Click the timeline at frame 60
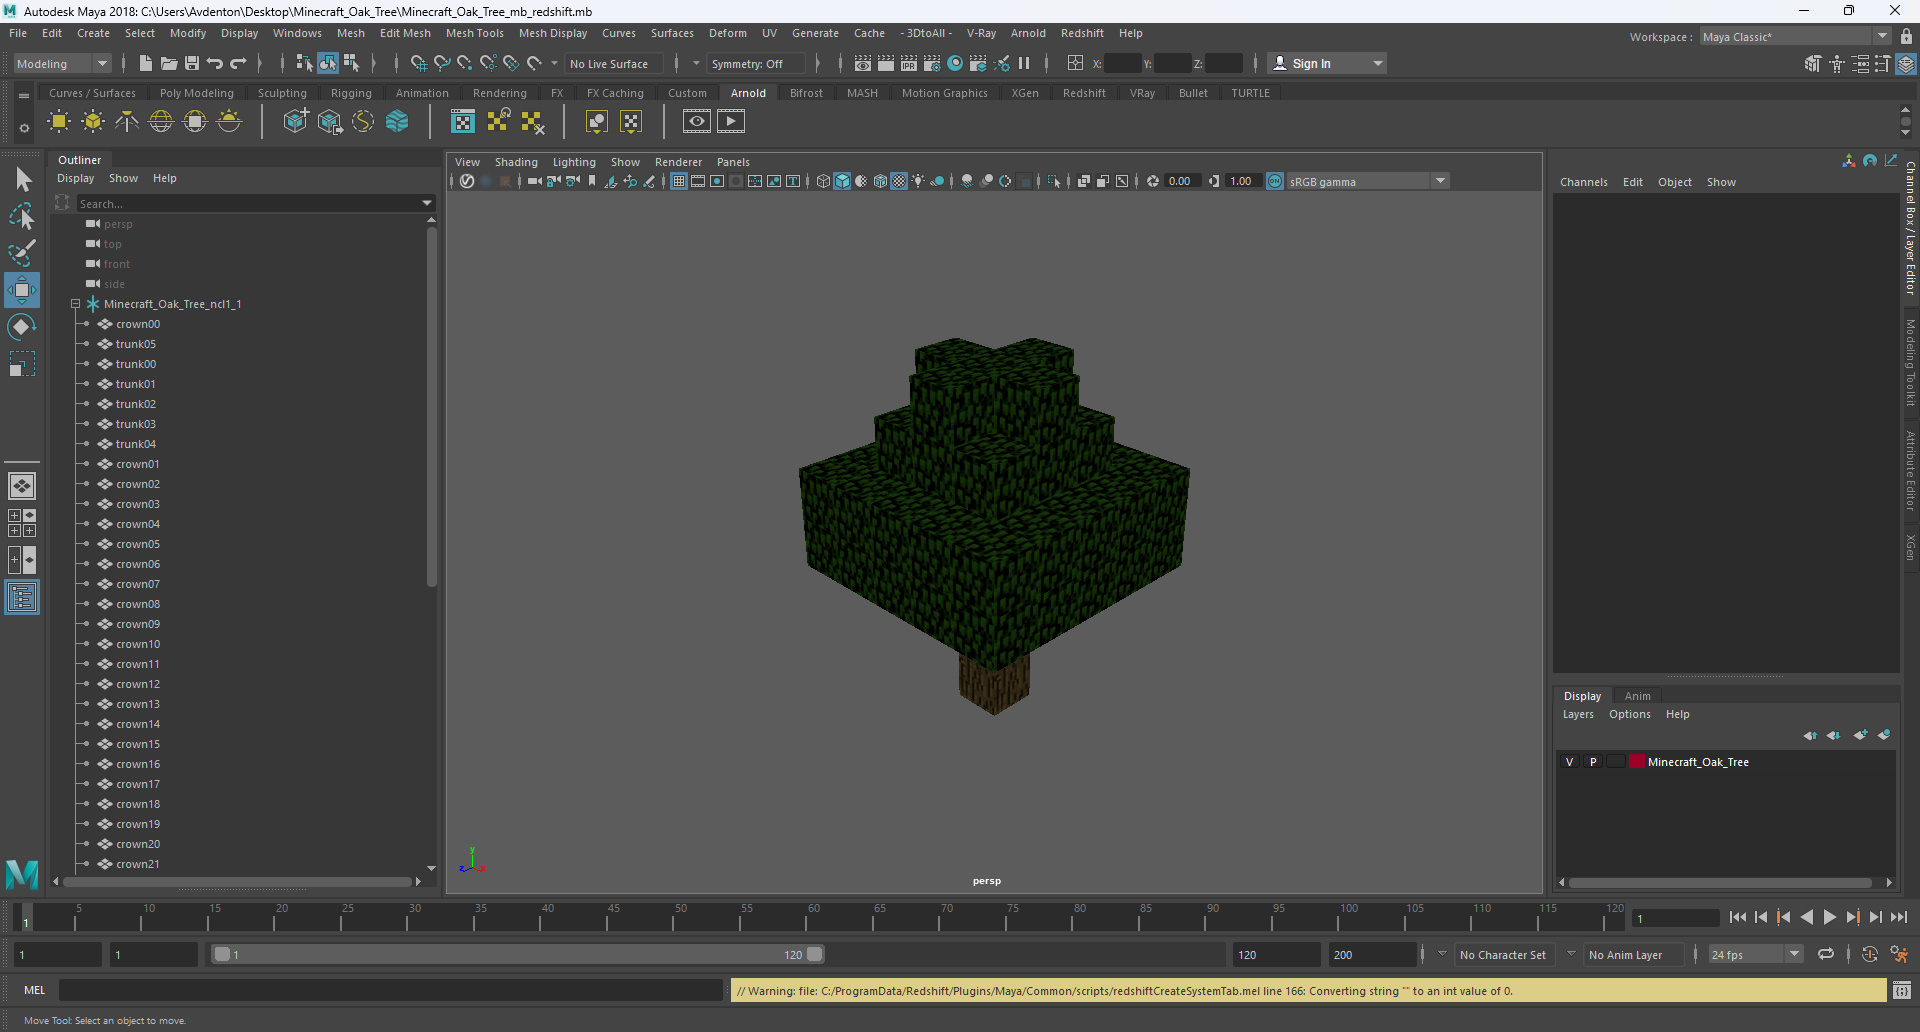This screenshot has width=1920, height=1032. coord(814,917)
